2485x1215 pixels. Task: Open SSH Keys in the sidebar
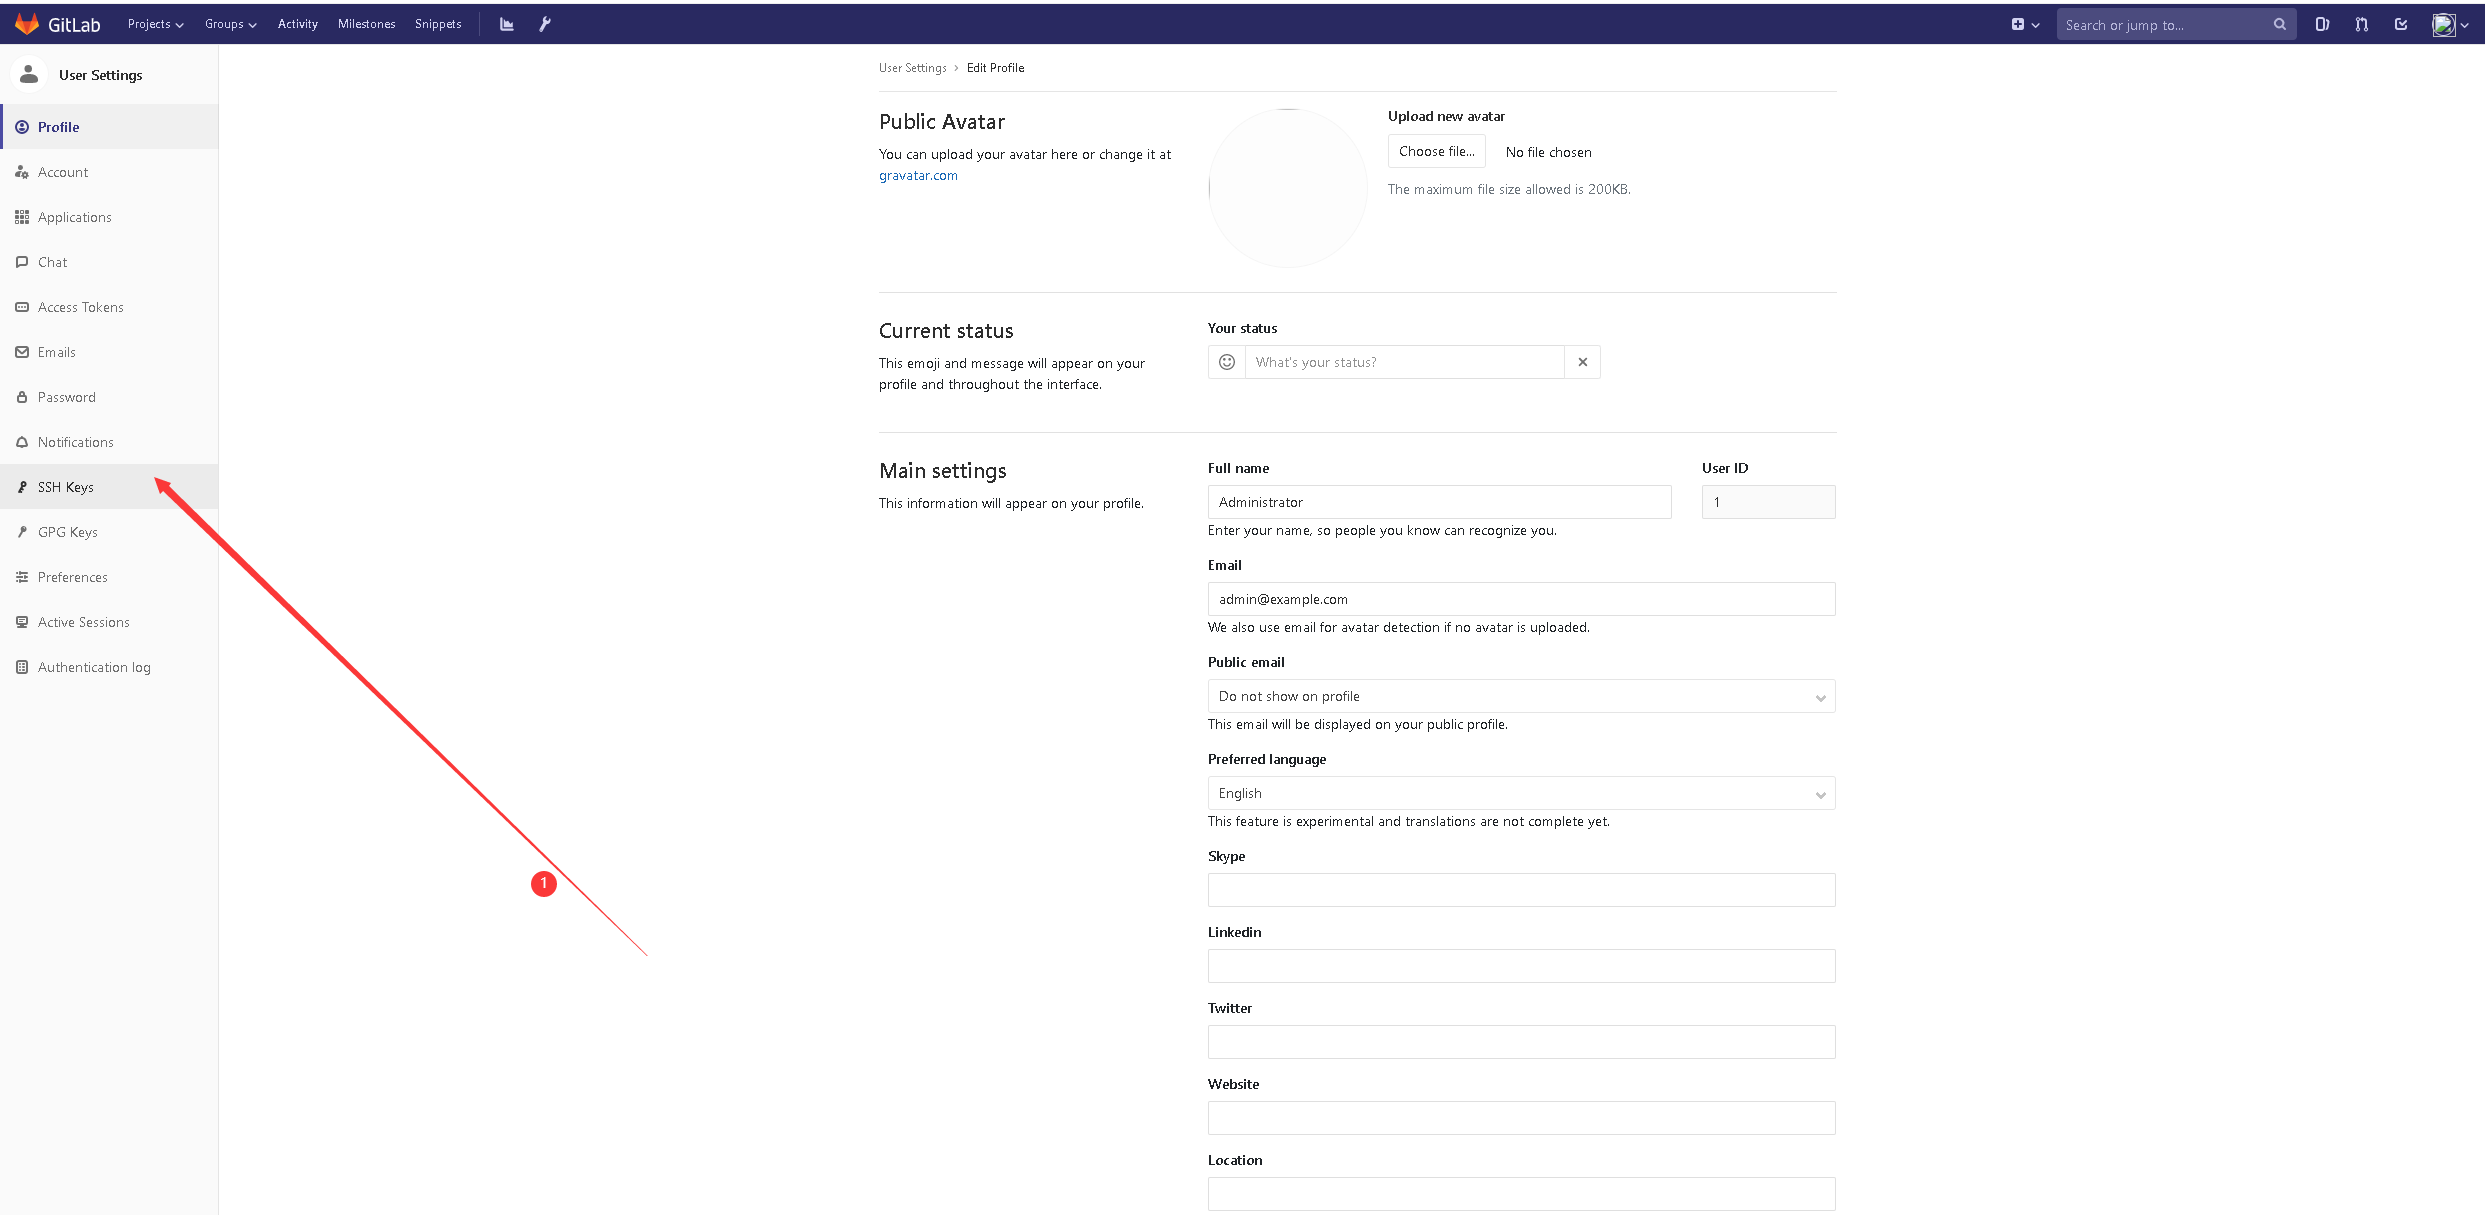(66, 487)
